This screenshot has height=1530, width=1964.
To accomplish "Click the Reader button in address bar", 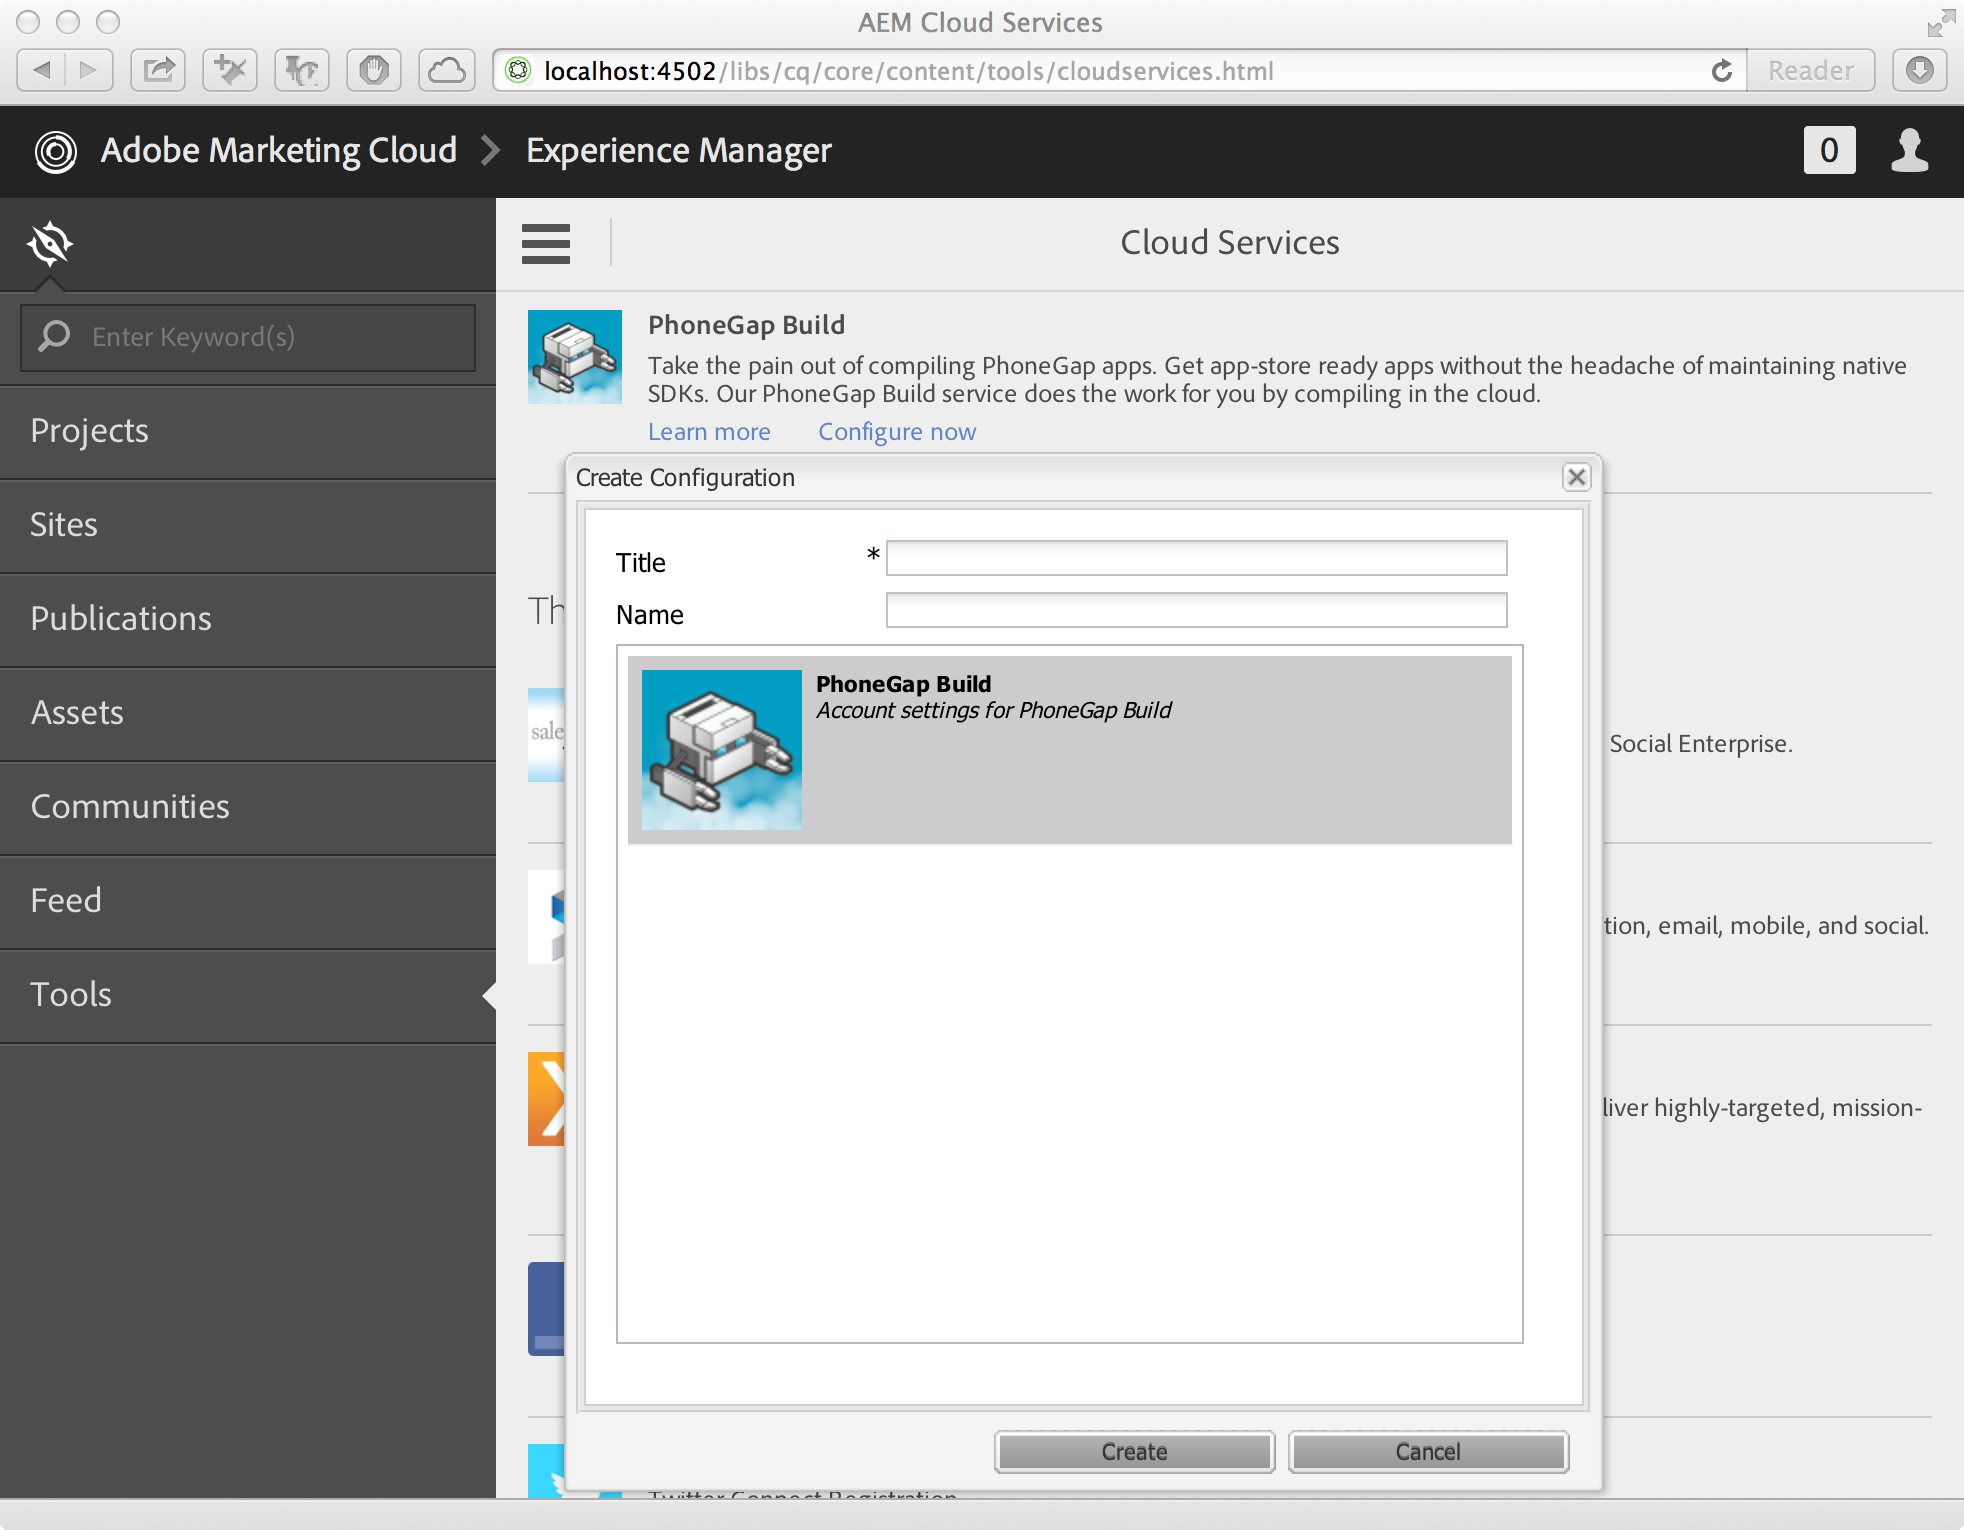I will coord(1811,71).
